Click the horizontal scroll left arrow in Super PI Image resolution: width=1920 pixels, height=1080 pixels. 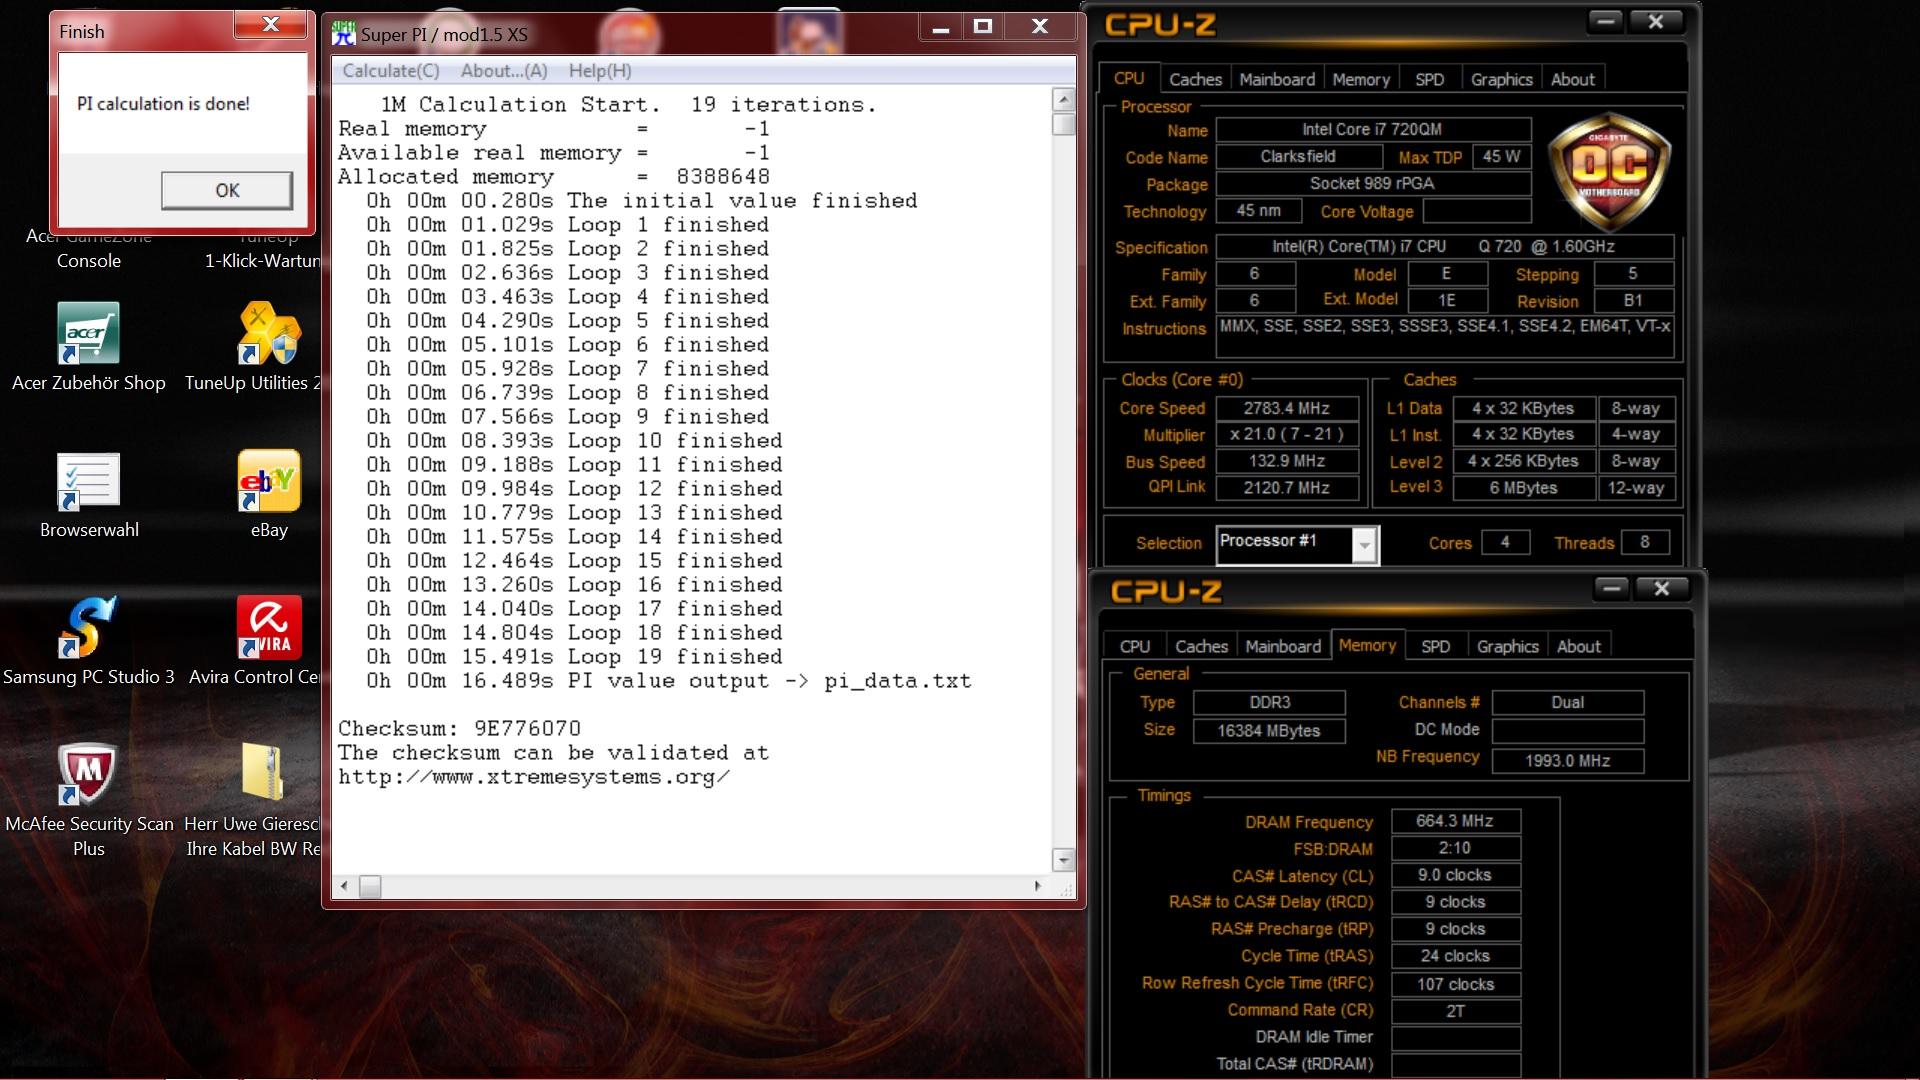tap(345, 886)
